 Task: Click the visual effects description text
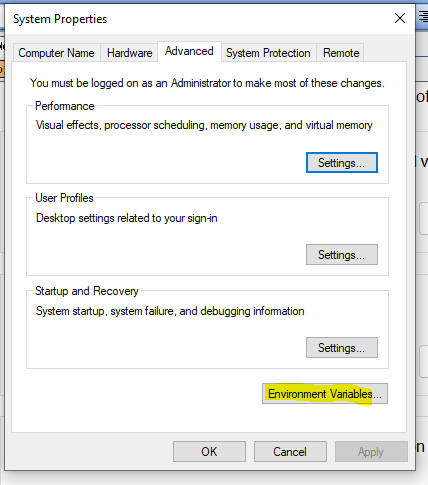point(204,125)
